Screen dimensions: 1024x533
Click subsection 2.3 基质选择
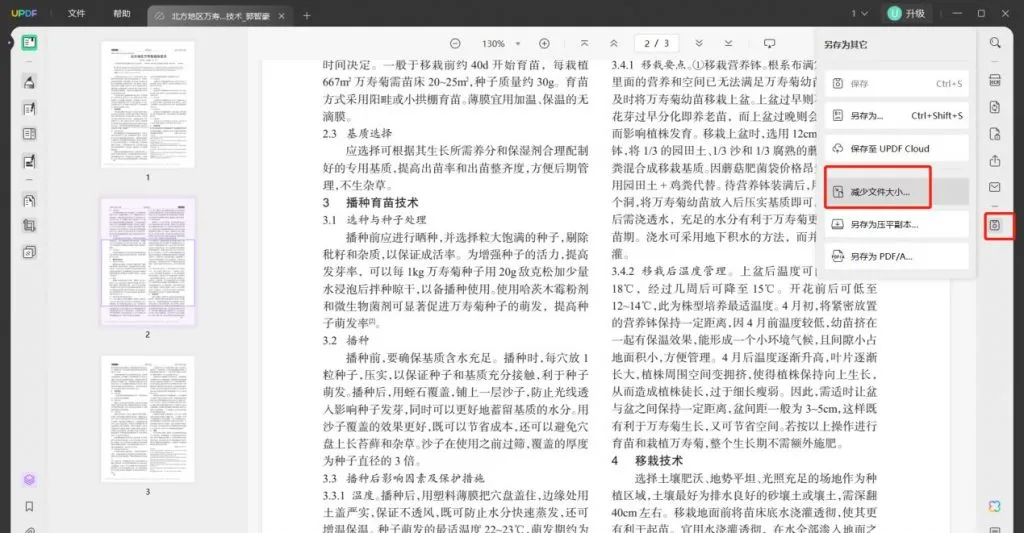tap(357, 133)
